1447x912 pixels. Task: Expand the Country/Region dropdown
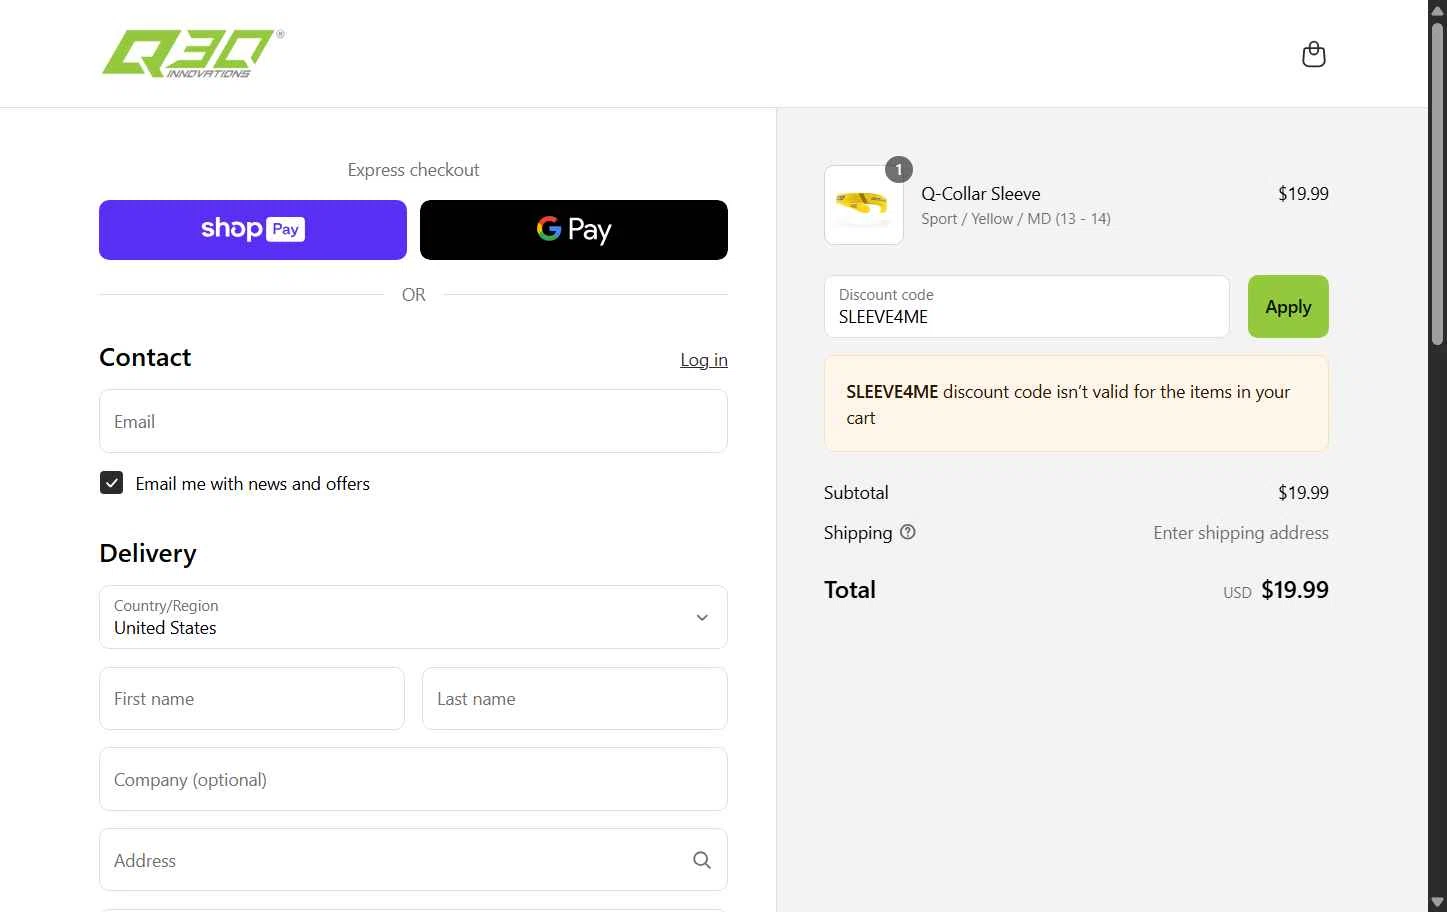413,617
